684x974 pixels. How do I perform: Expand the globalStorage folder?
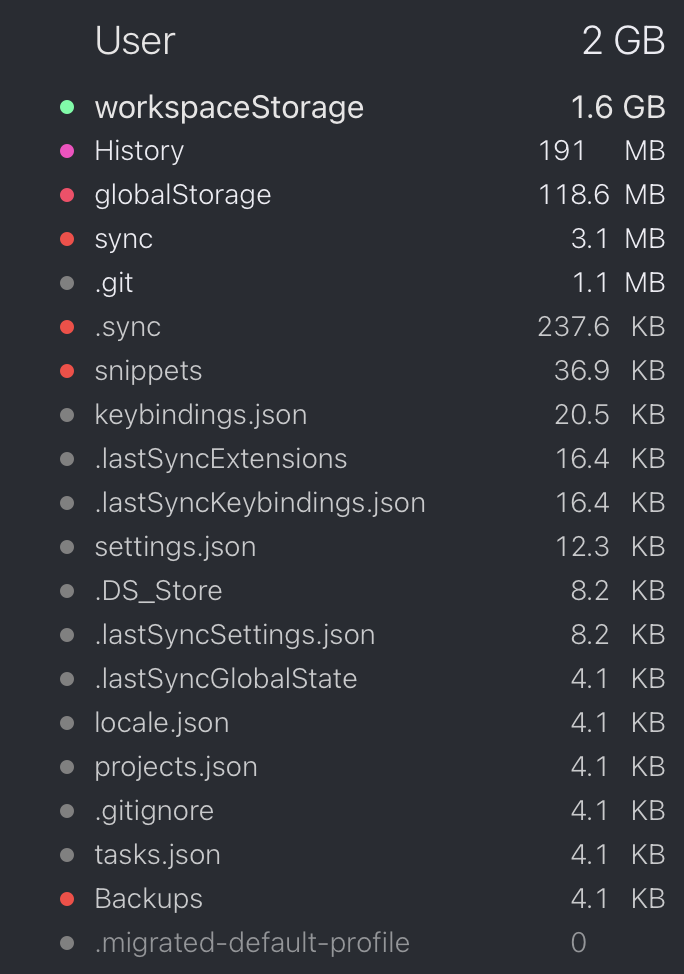(182, 194)
